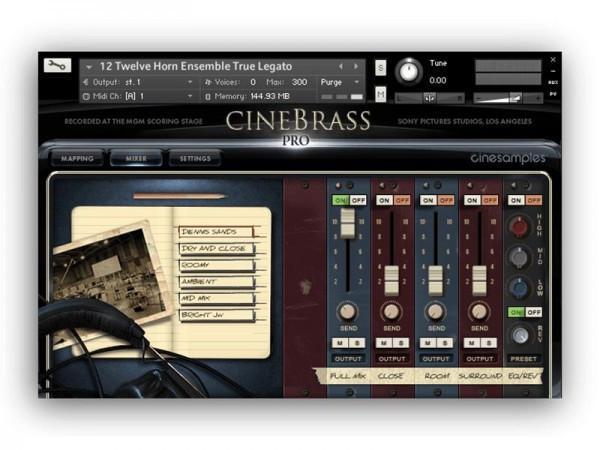Mute the instrument with the M button

380,94
